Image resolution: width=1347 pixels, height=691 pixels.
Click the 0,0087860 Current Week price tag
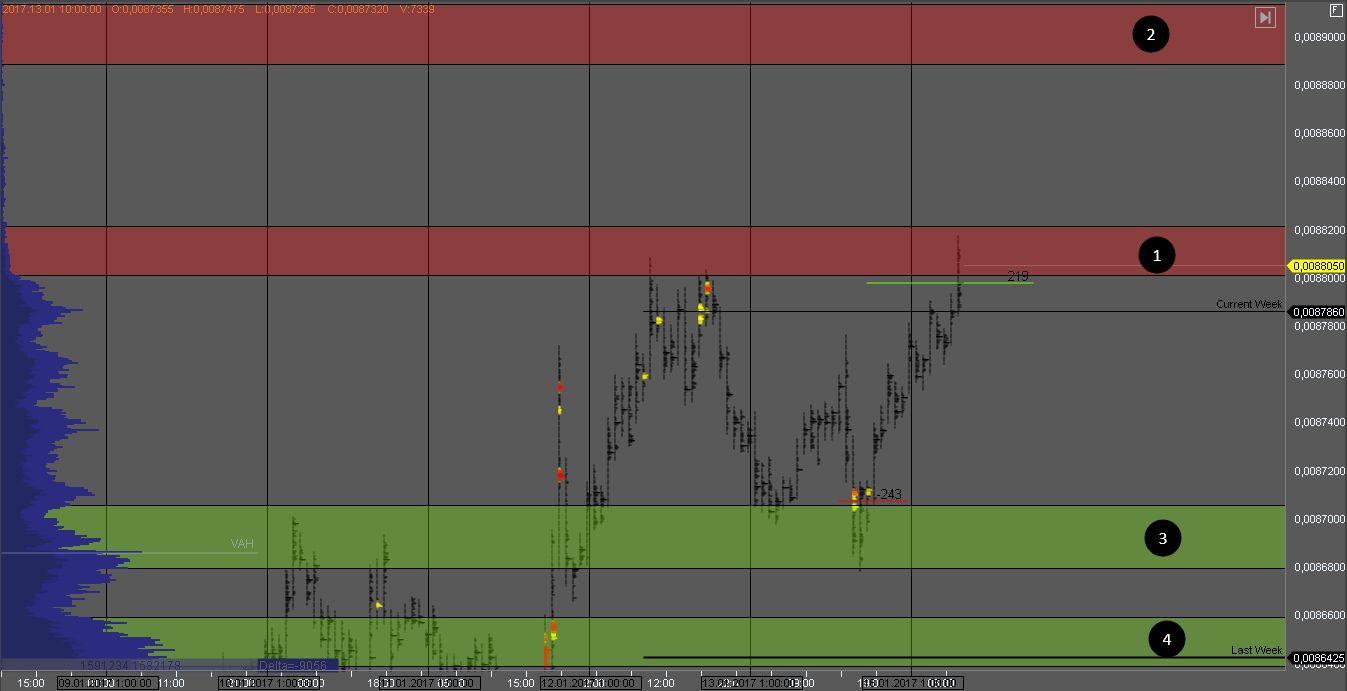tap(1318, 312)
